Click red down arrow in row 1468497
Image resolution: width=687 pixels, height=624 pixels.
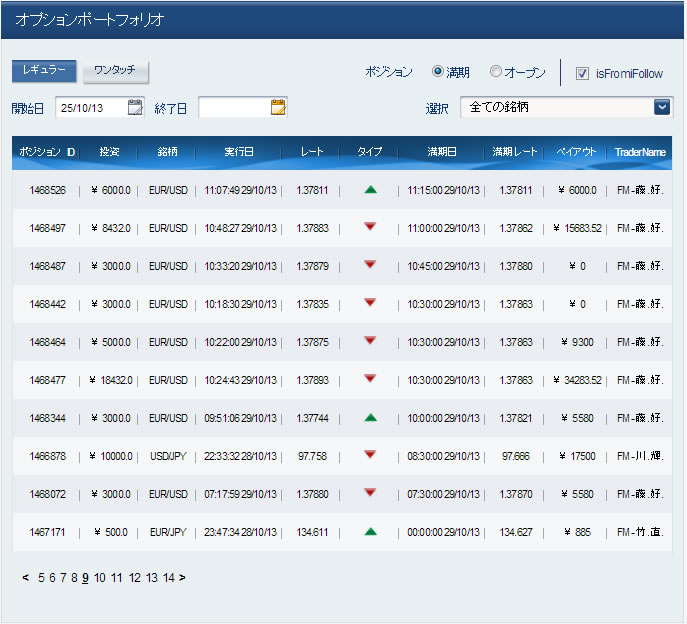coord(370,226)
